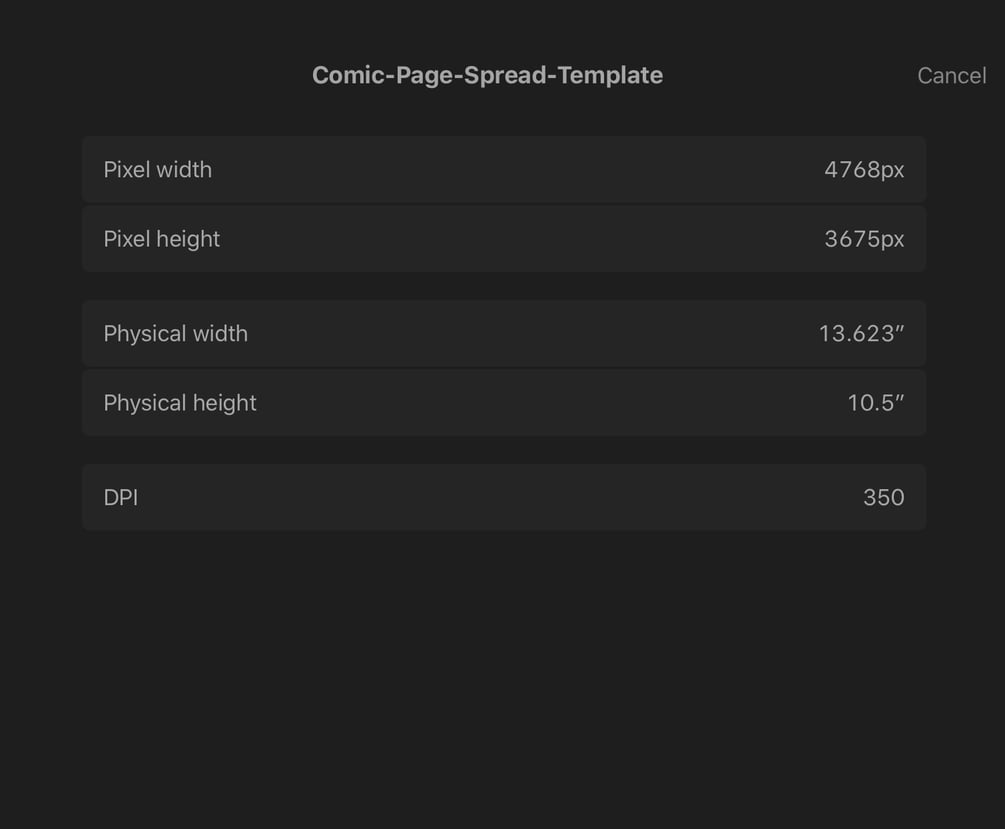The height and width of the screenshot is (829, 1005).
Task: Click the gap between Pixel height and Physical width
Action: (503, 286)
